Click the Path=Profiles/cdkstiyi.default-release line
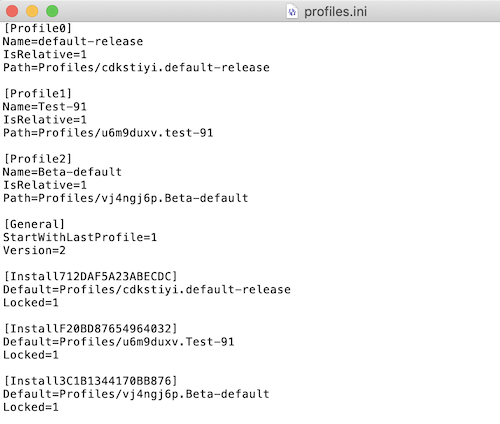Image resolution: width=500 pixels, height=424 pixels. (x=136, y=68)
